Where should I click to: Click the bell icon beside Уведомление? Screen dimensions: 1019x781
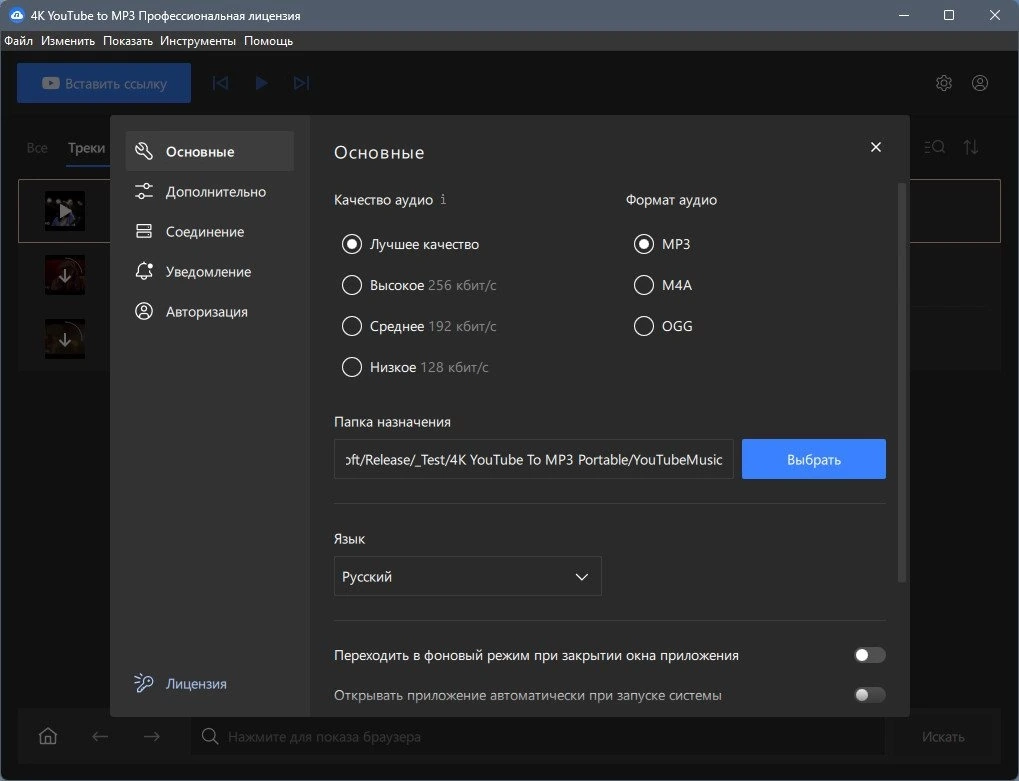144,271
